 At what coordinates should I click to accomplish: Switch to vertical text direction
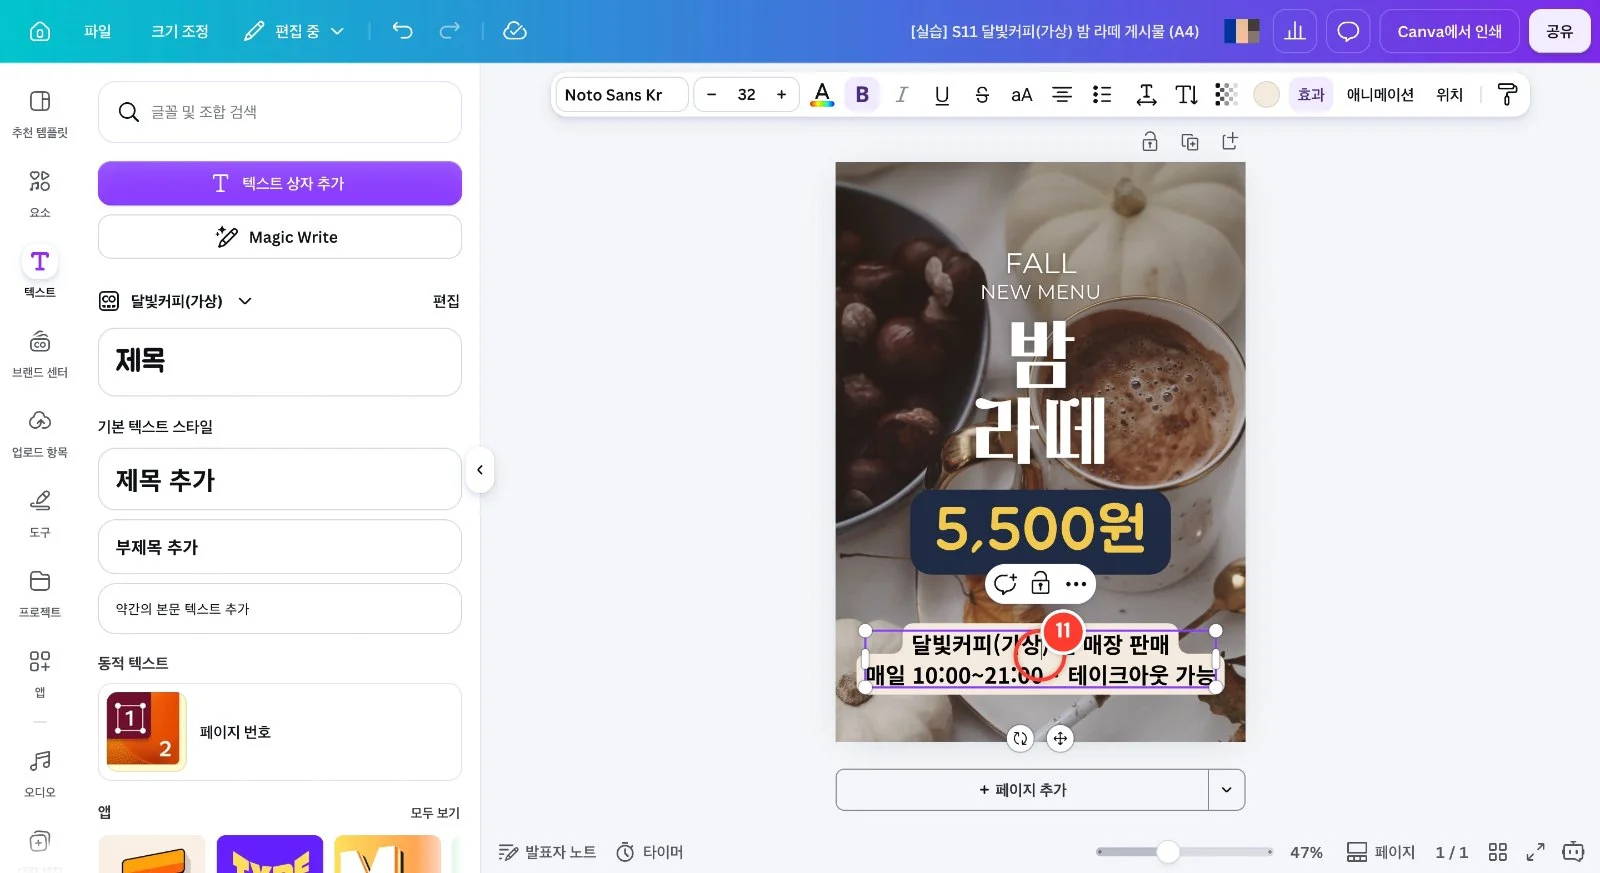1186,95
